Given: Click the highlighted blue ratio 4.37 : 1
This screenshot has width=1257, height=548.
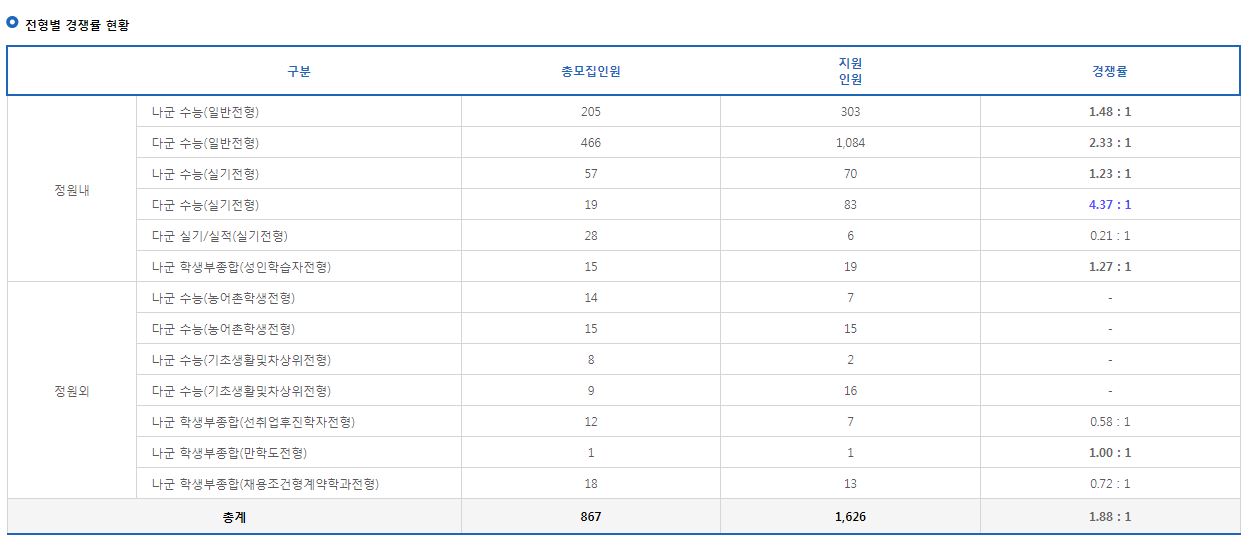Looking at the screenshot, I should point(1110,205).
